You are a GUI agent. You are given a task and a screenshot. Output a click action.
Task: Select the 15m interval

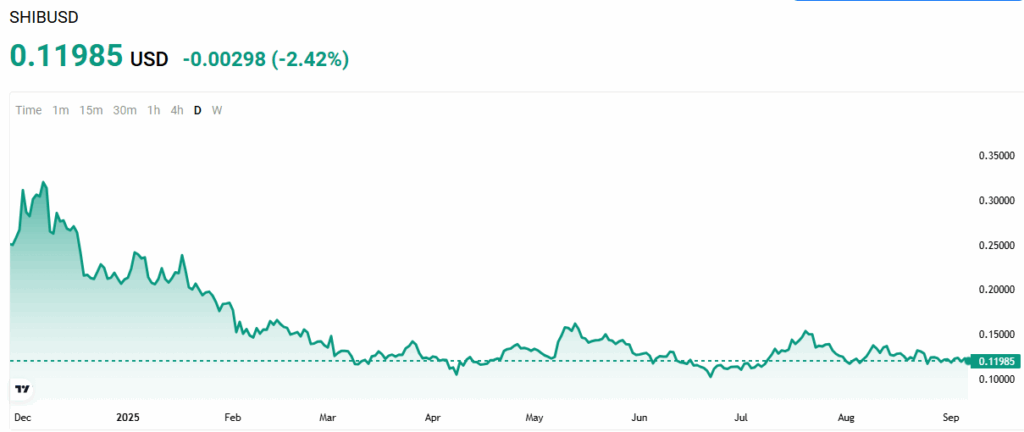(91, 110)
